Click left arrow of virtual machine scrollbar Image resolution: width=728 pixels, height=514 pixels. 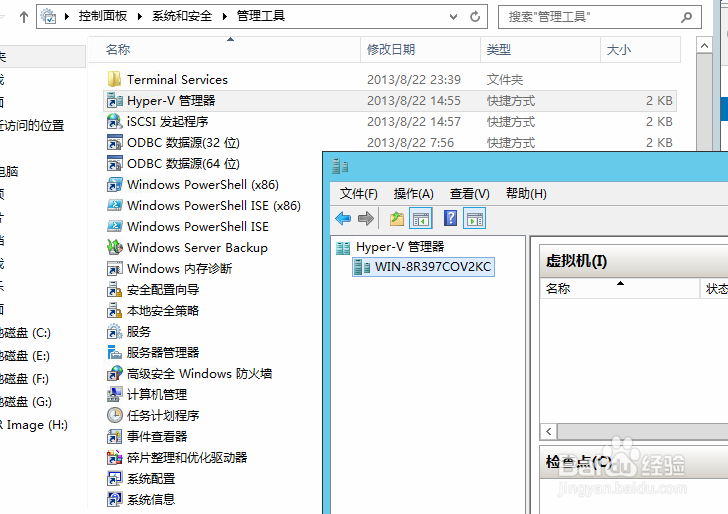pos(549,431)
